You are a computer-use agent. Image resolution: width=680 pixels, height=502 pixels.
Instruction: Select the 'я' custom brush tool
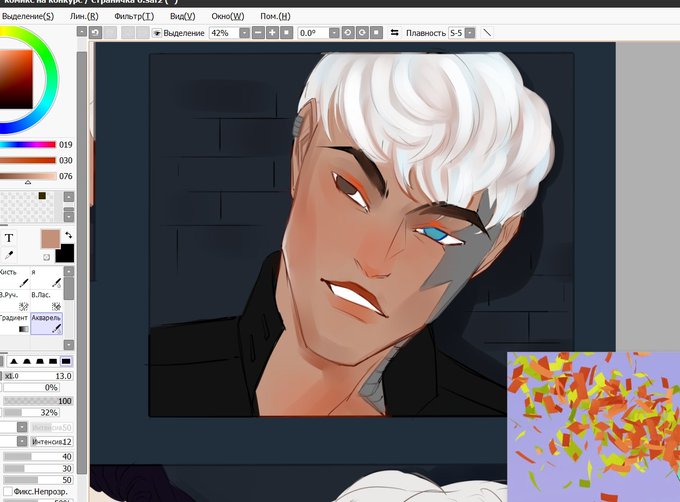click(x=46, y=277)
